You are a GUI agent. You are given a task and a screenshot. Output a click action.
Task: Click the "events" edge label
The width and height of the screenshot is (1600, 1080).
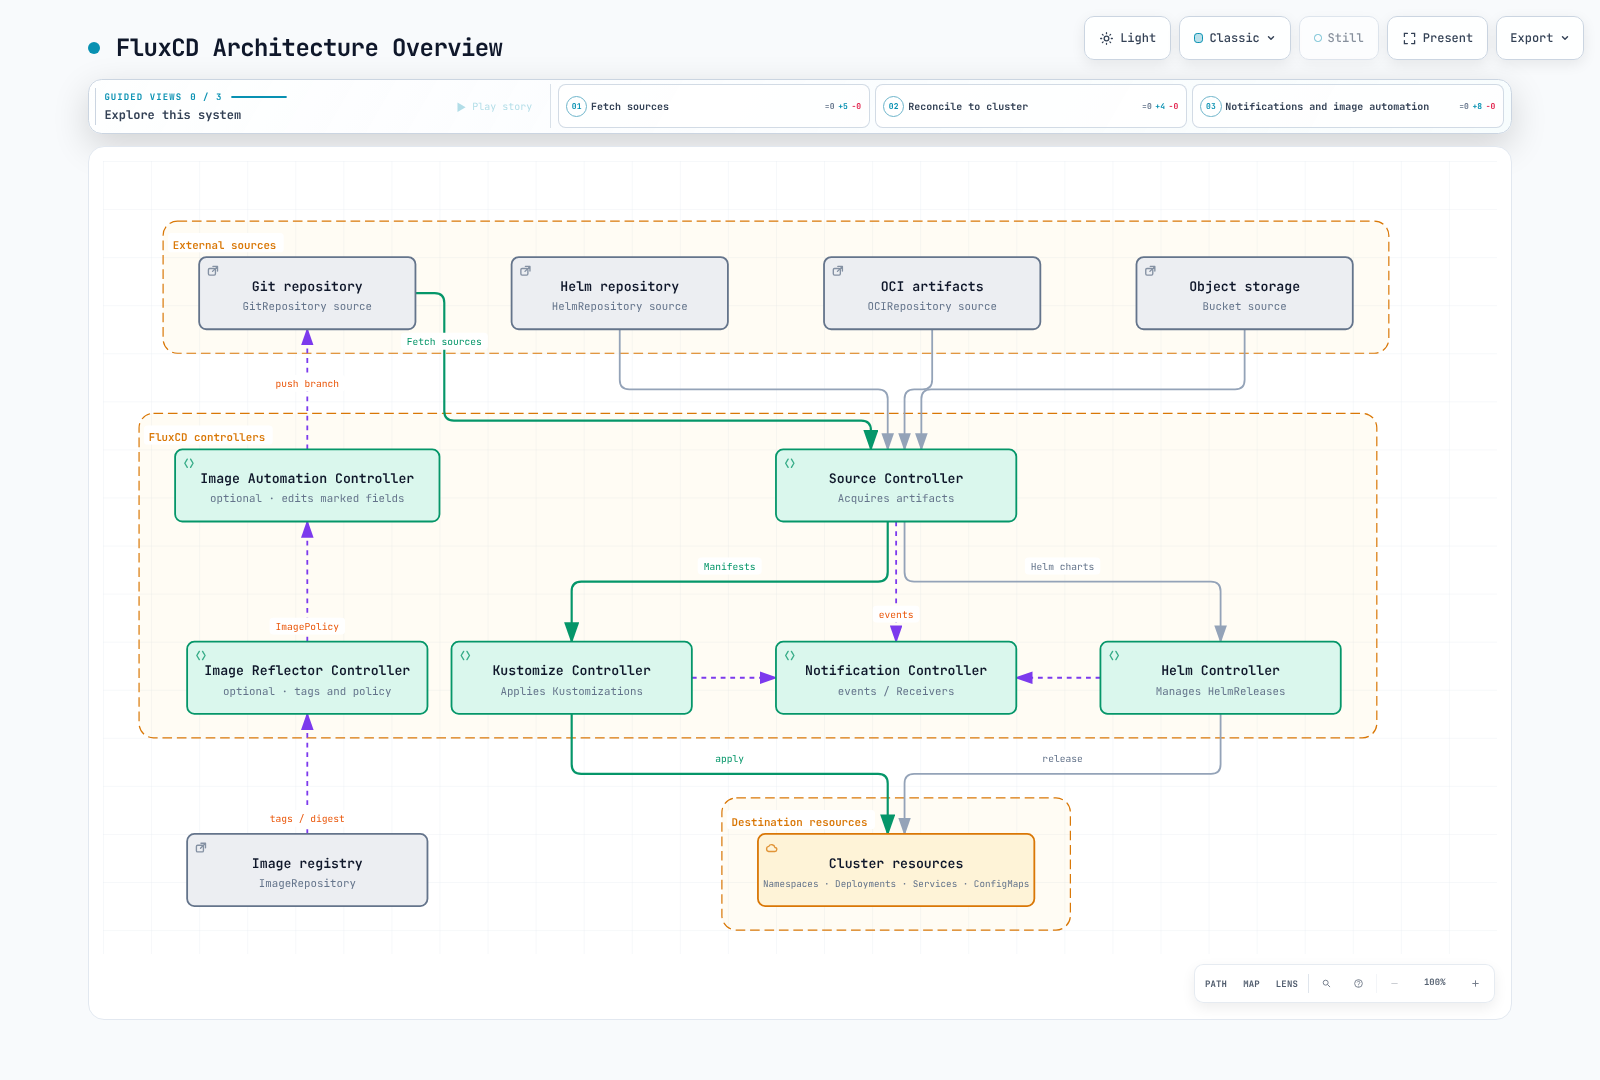pos(896,615)
